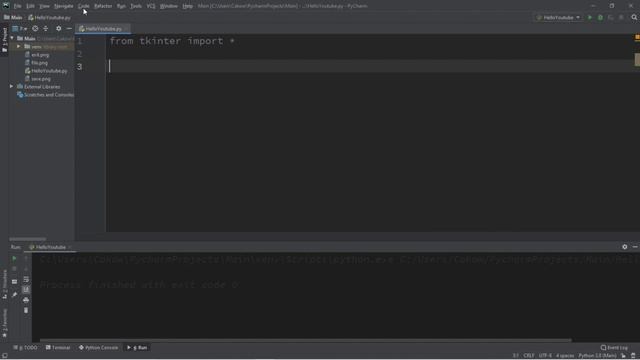Viewport: 640px width, 360px height.
Task: Open Run panel settings gear icon
Action: pos(624,247)
